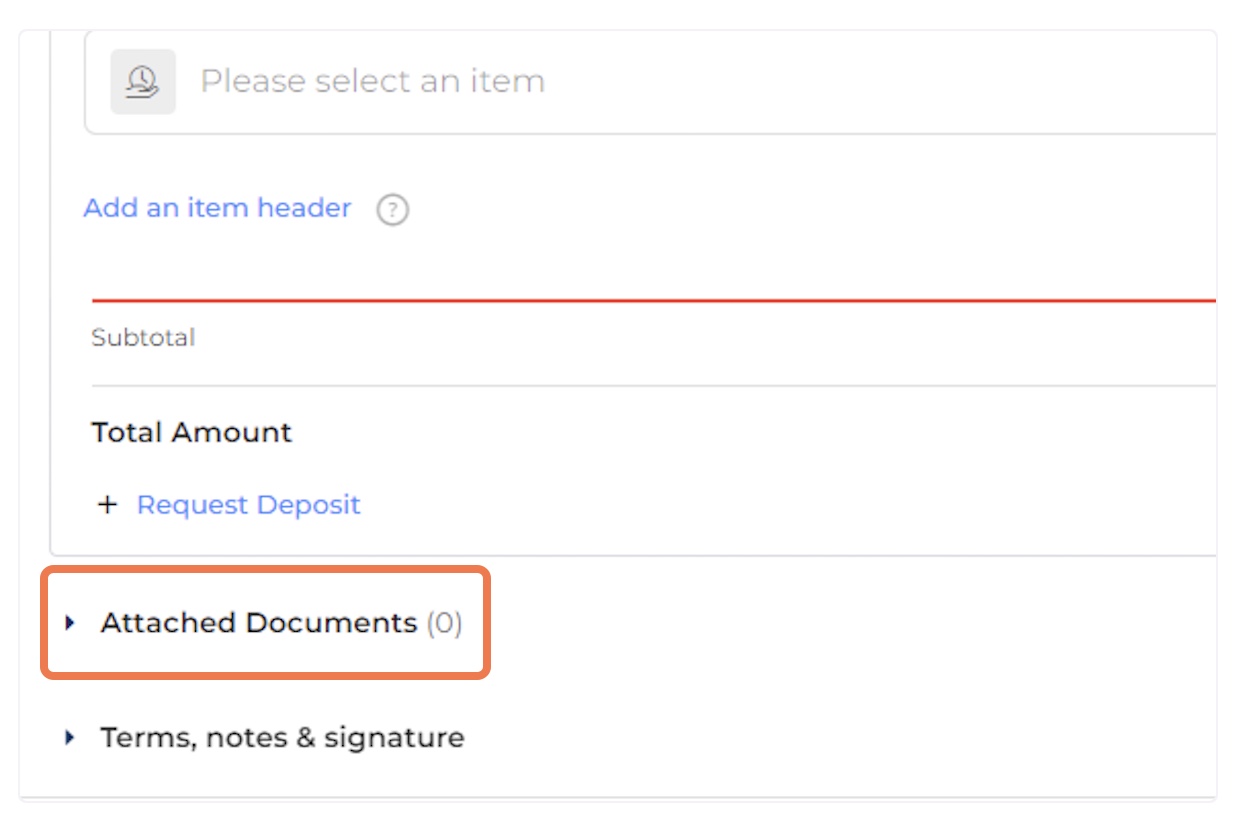Viewport: 1236px width, 814px height.
Task: Click the red divider line above Subtotal
Action: tap(654, 299)
